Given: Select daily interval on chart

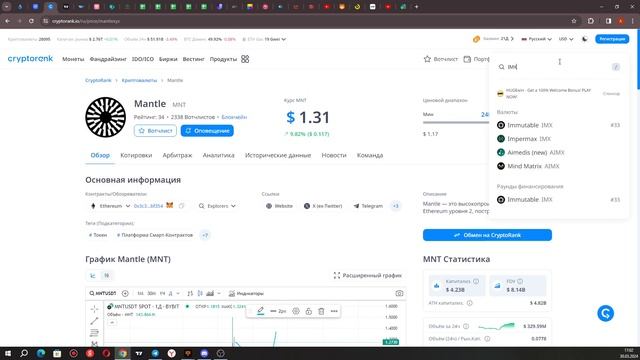Looking at the screenshot, I should pos(171,293).
